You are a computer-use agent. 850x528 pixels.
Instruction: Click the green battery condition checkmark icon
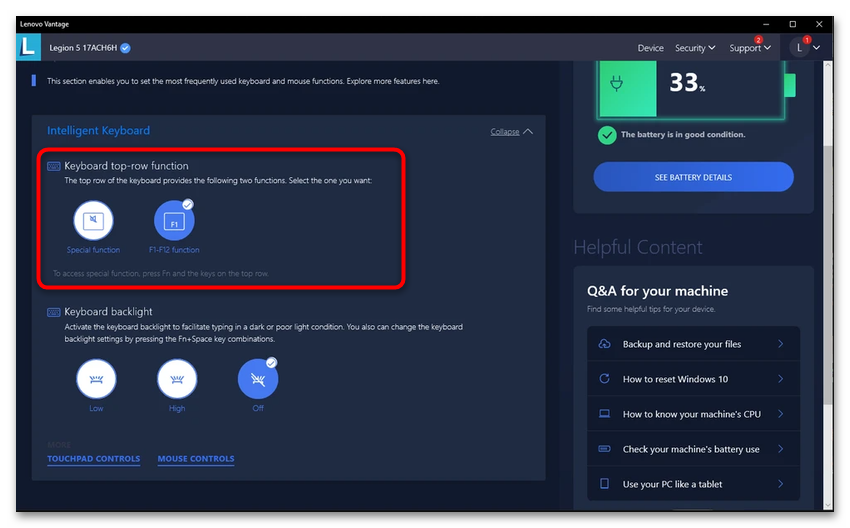point(607,135)
